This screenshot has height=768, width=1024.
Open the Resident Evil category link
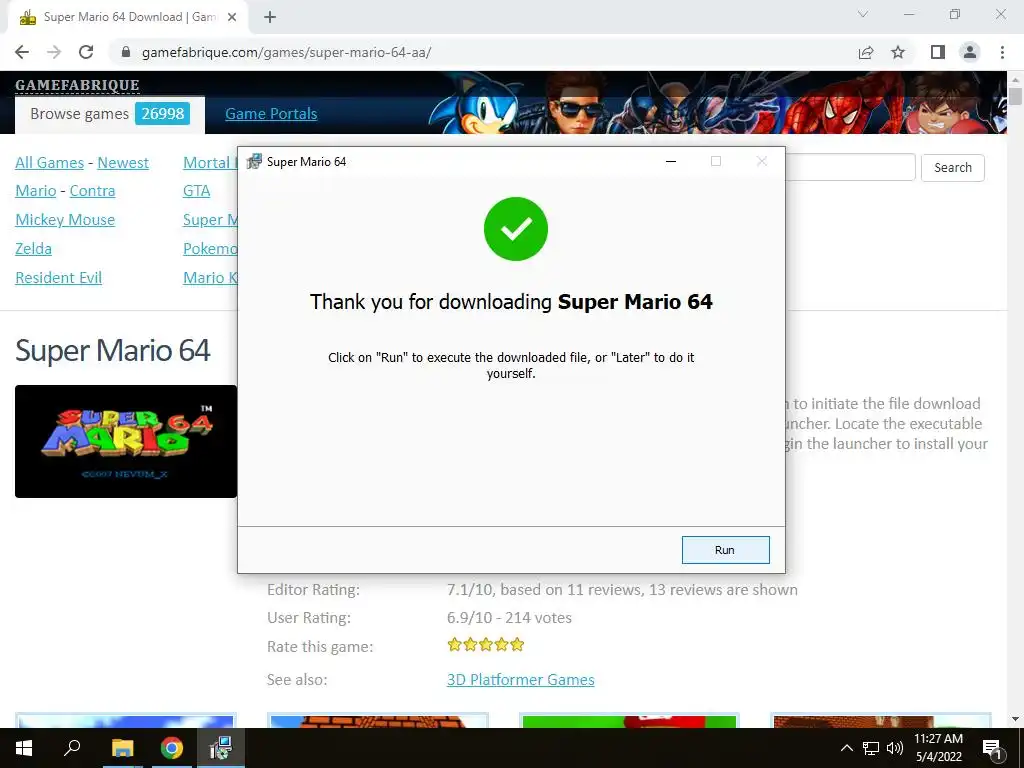pos(59,278)
